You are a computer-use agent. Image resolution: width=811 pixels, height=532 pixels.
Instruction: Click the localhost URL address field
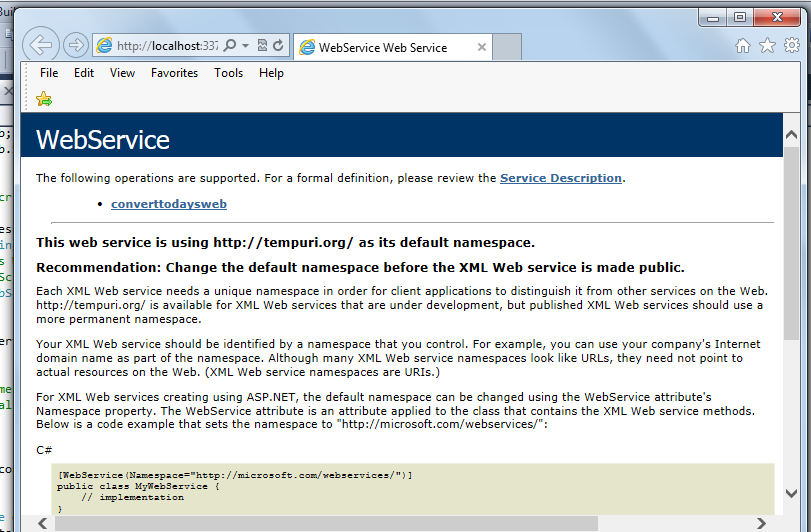[x=168, y=46]
